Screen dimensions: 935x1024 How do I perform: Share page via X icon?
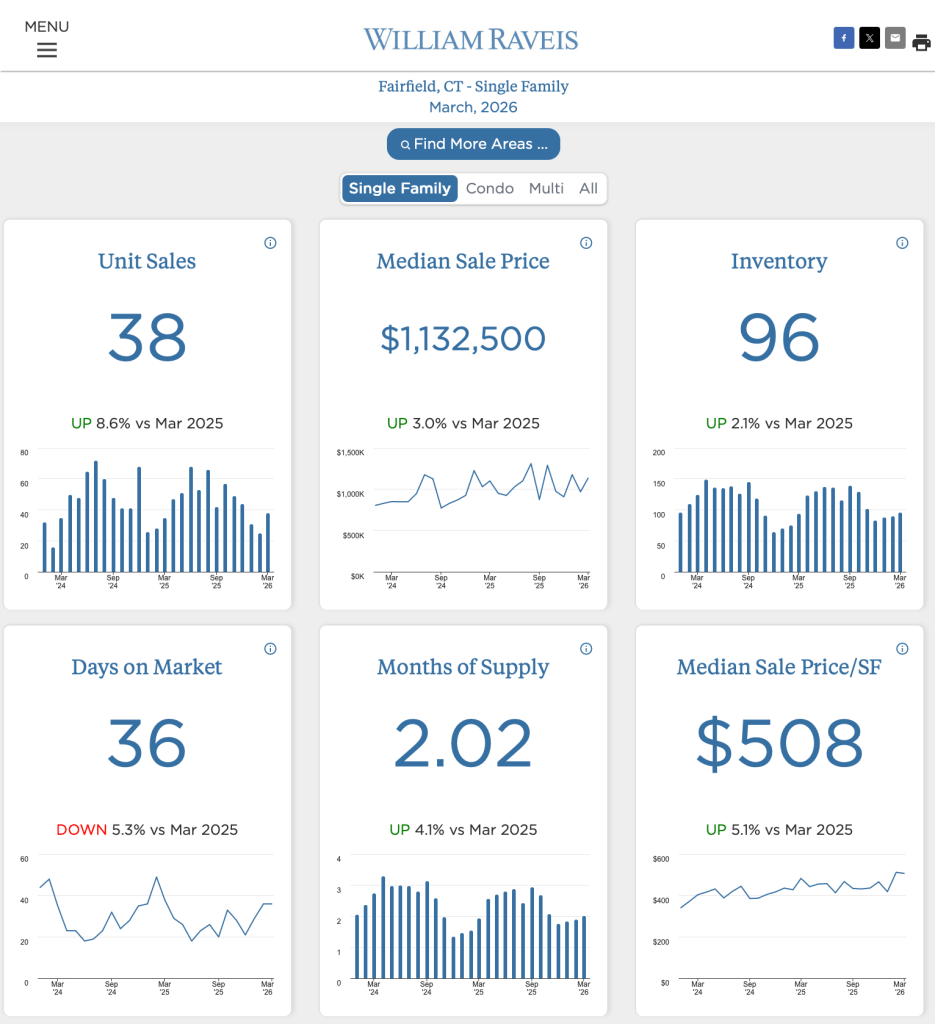click(869, 39)
